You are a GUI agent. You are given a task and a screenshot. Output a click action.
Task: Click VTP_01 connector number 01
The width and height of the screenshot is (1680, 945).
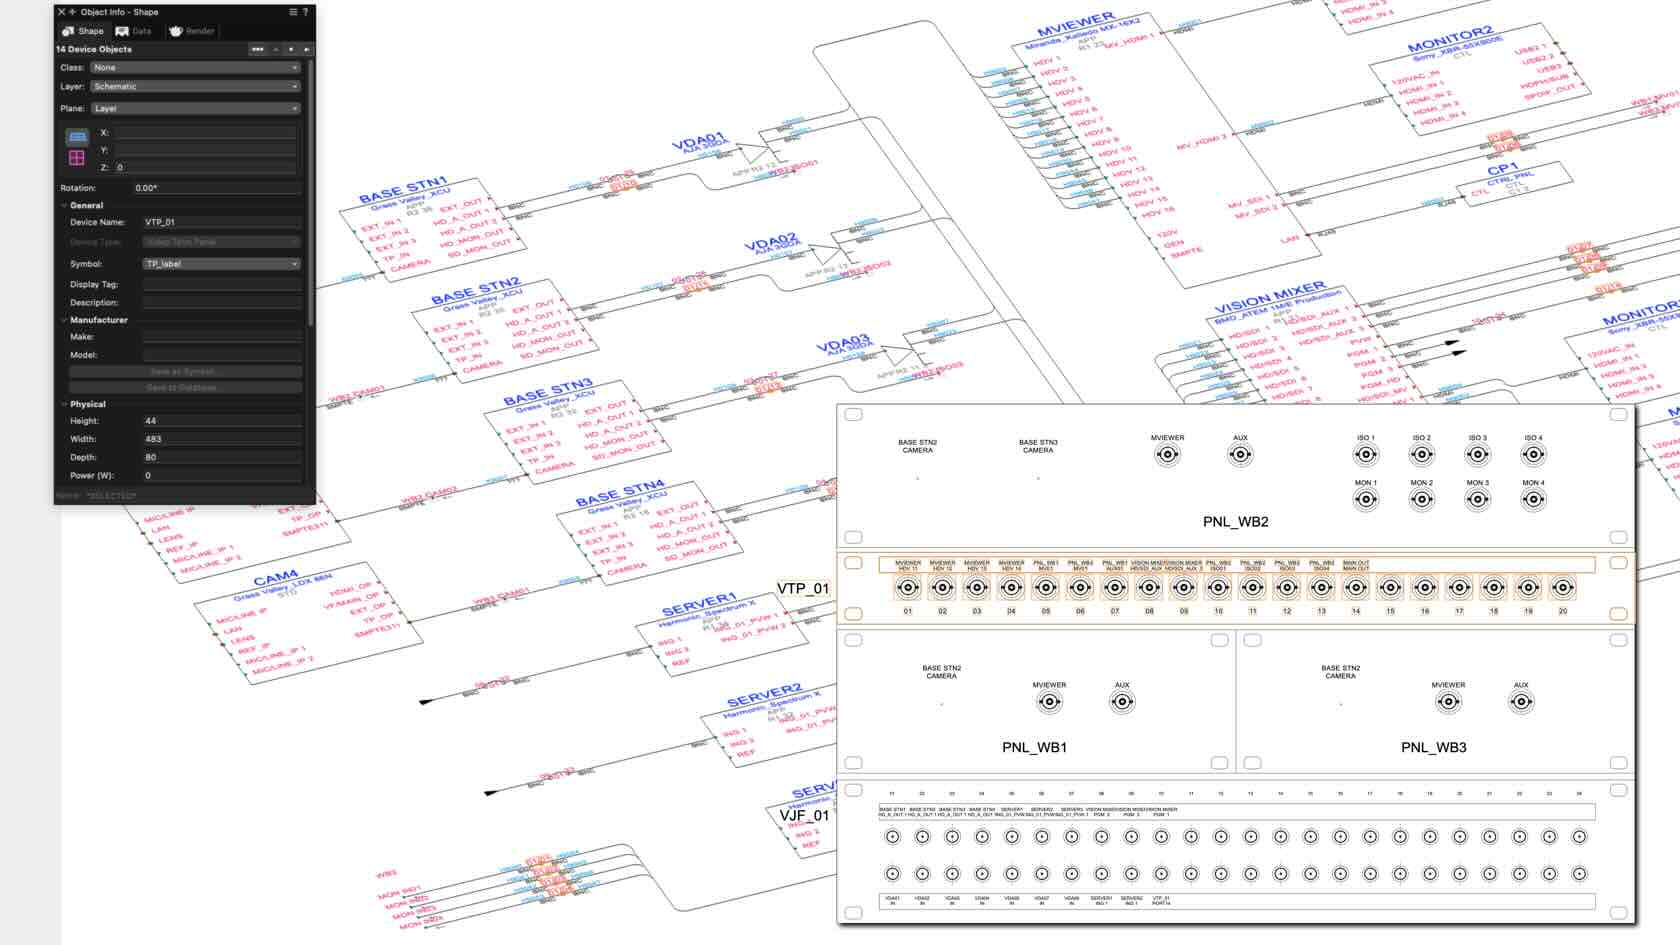pos(908,588)
